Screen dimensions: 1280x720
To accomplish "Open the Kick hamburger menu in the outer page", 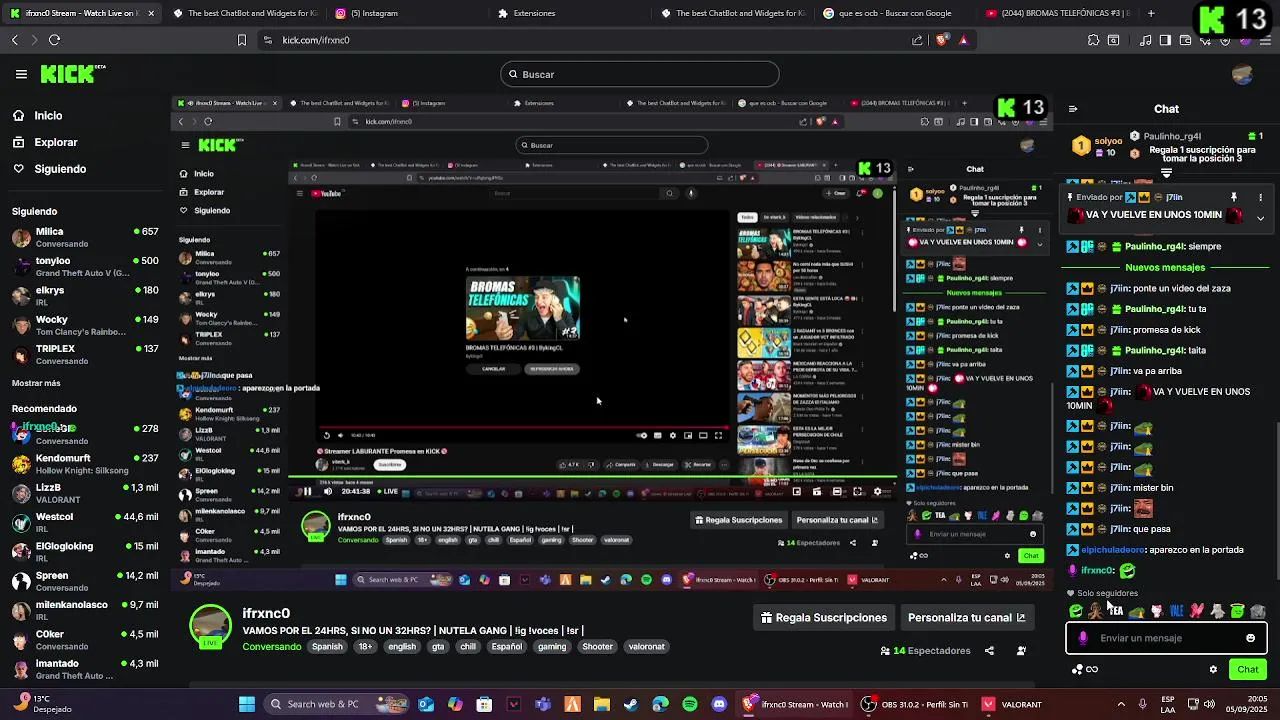I will 21,74.
